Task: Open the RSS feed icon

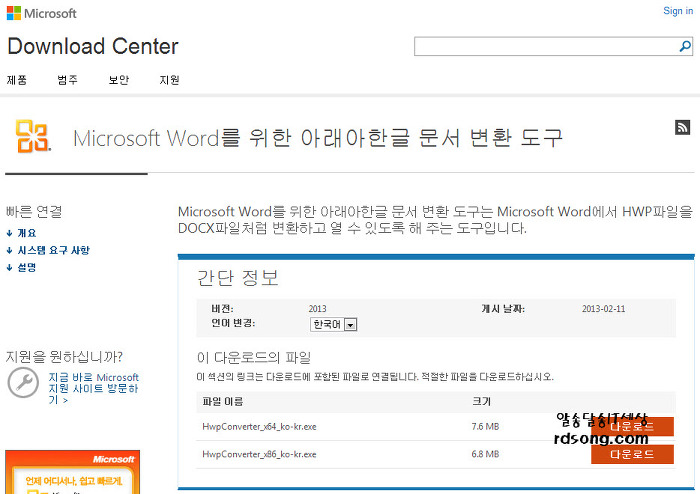Action: [x=682, y=127]
